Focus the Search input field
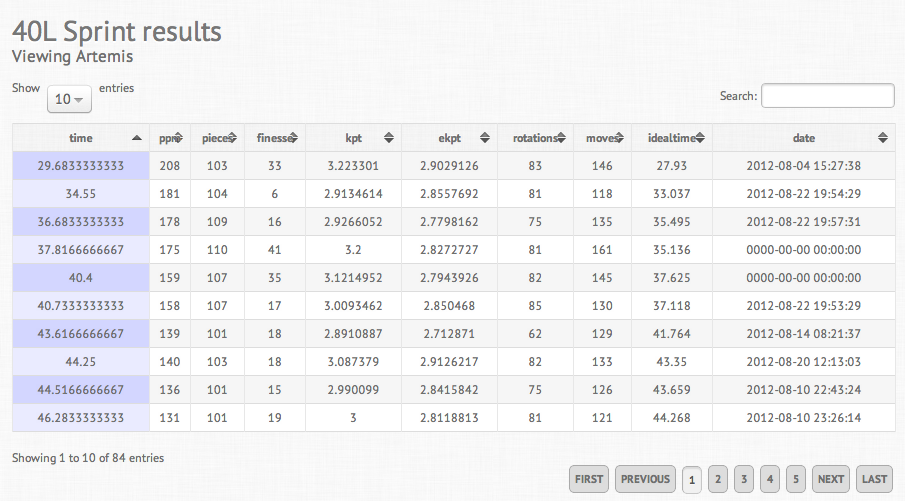The height and width of the screenshot is (501, 905). click(x=827, y=95)
